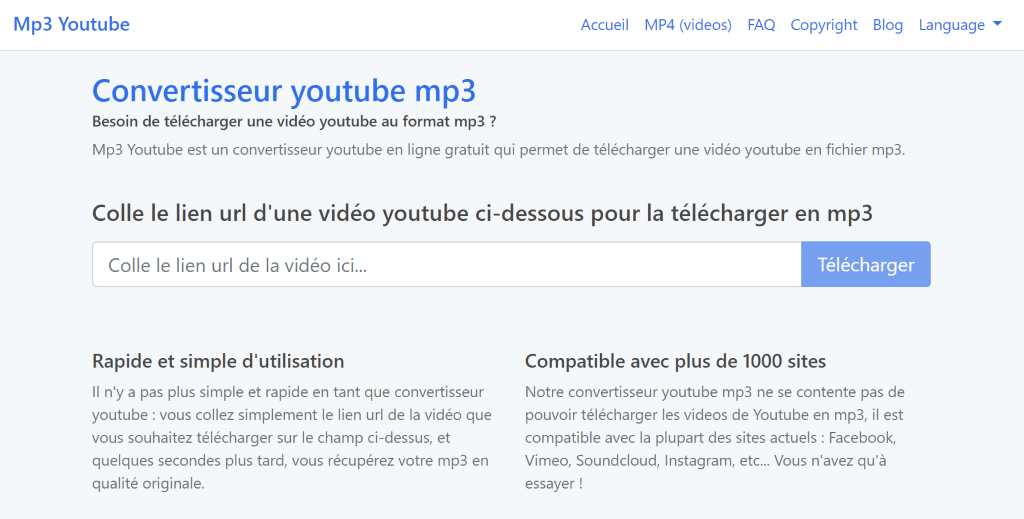Click heading Rapide et simple d'utilisation
Viewport: 1024px width, 519px height.
pos(218,361)
